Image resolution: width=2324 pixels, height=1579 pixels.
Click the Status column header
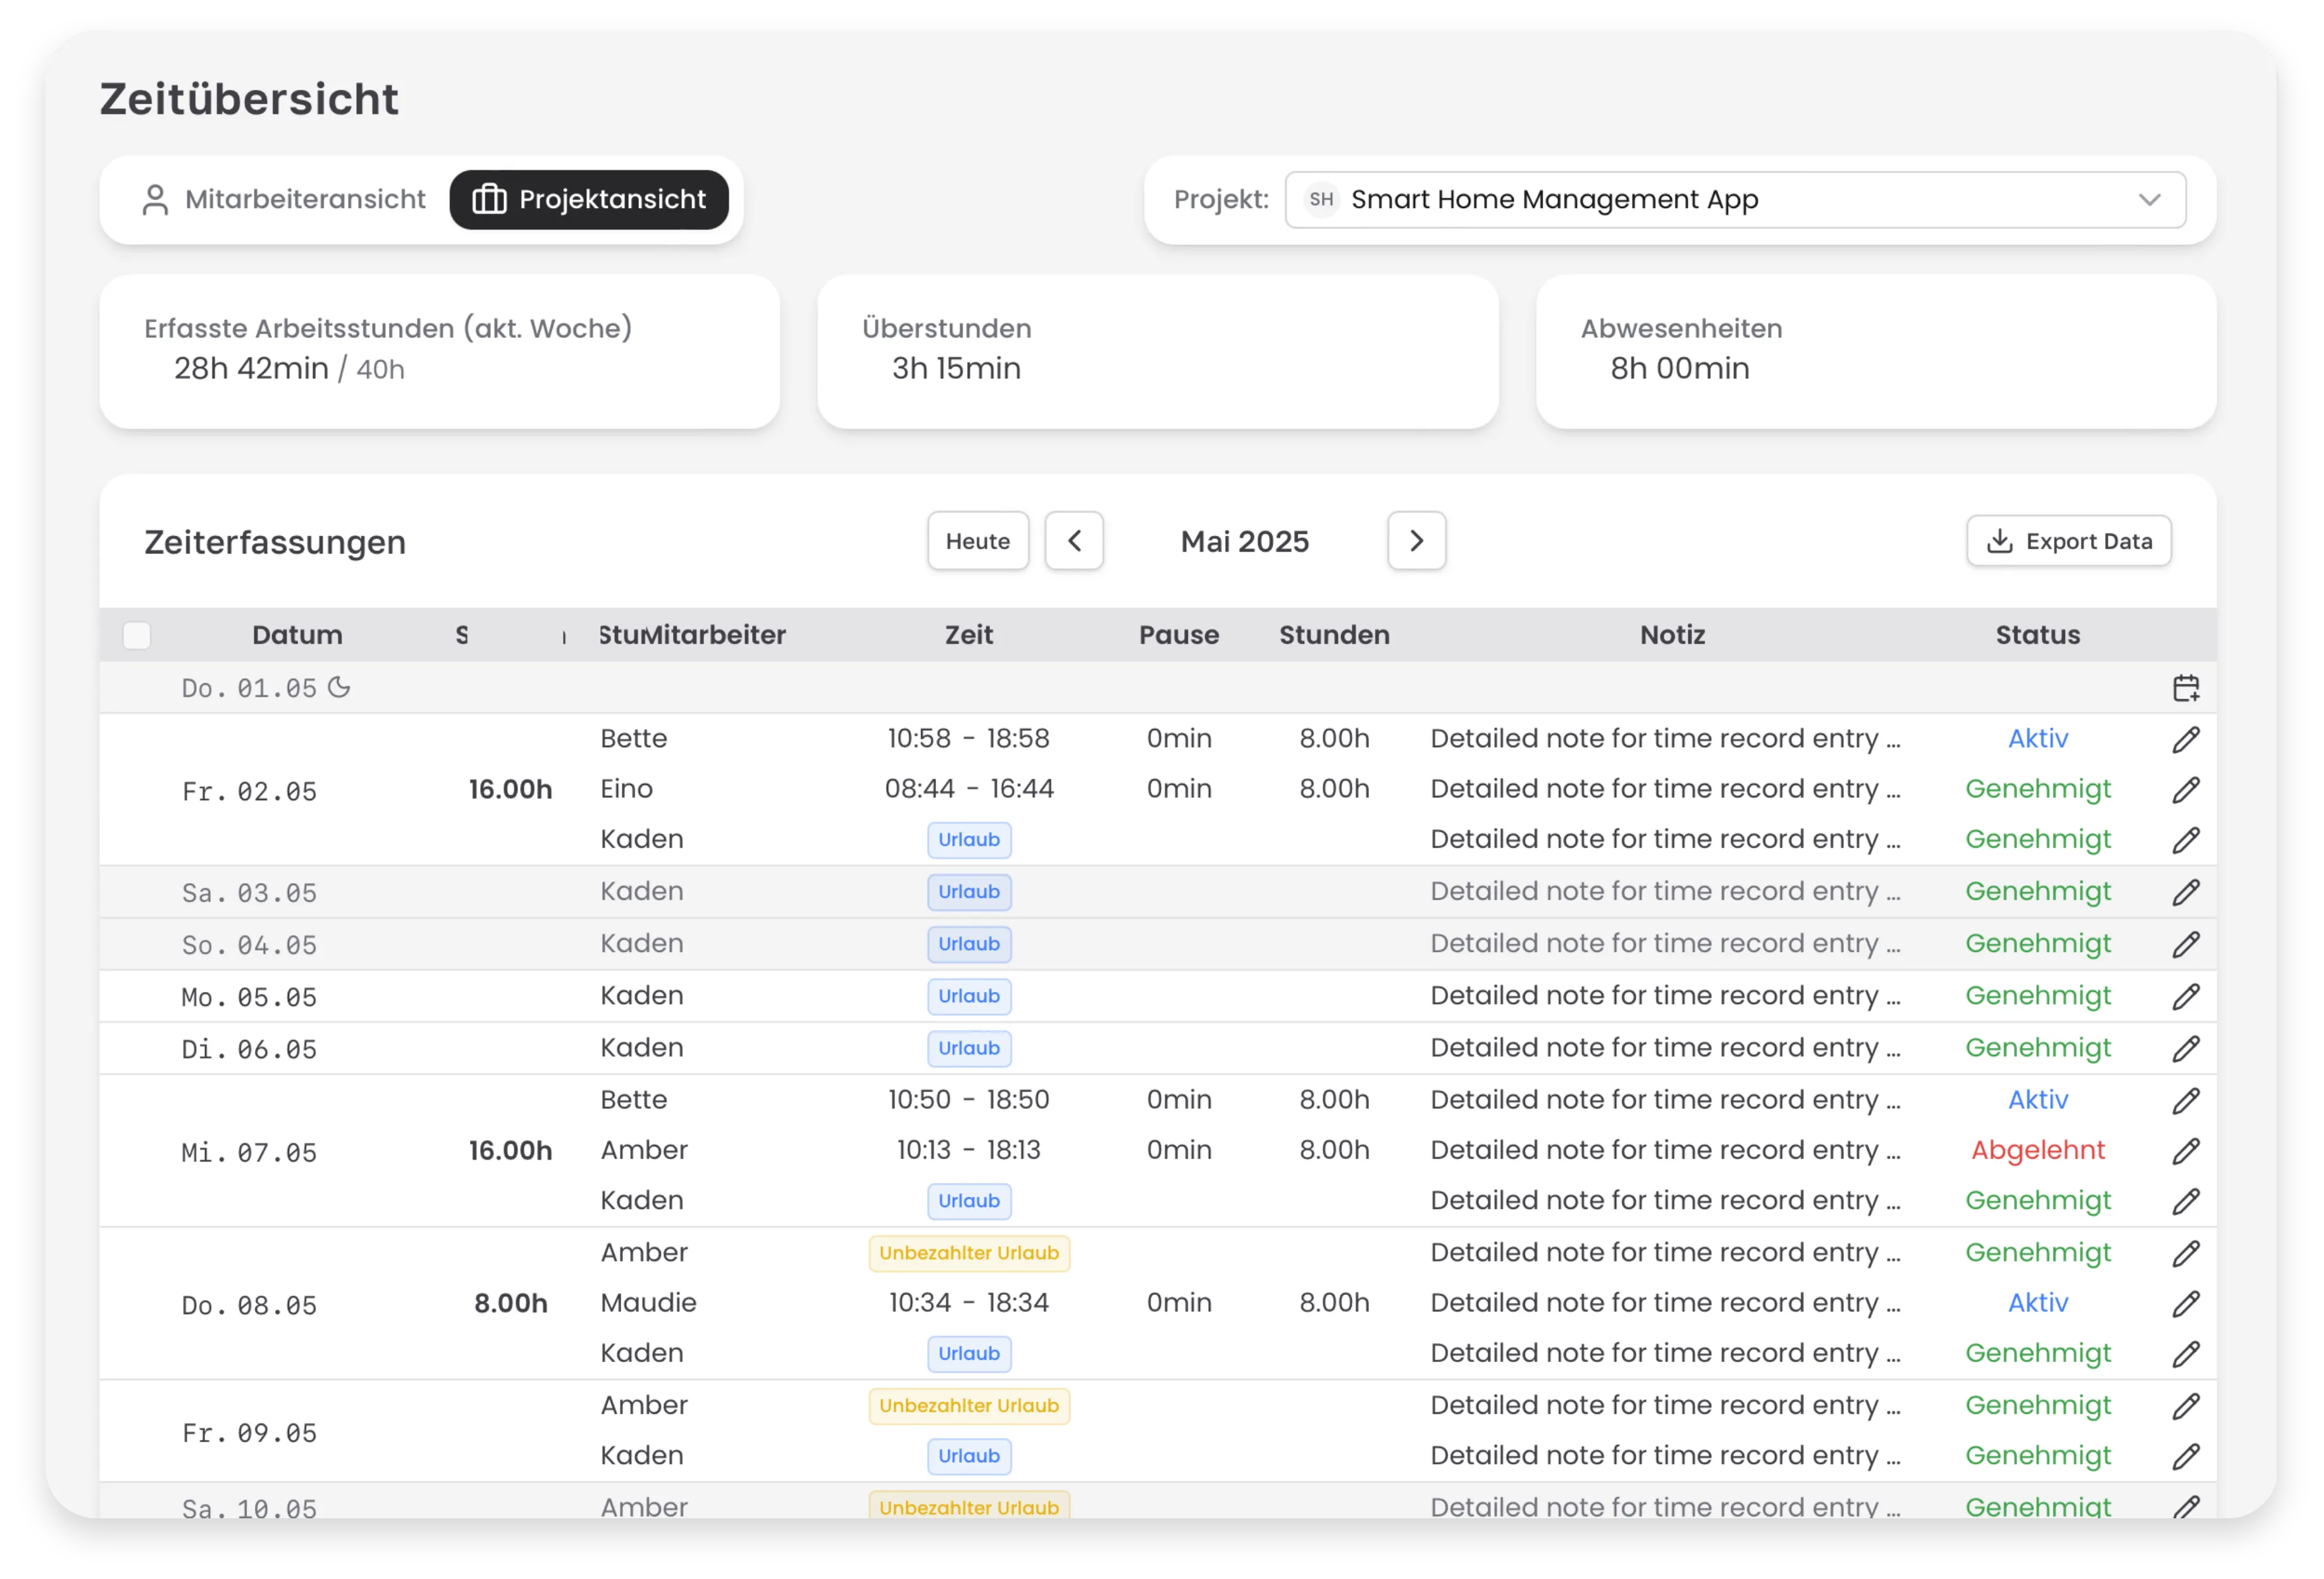click(x=2037, y=635)
